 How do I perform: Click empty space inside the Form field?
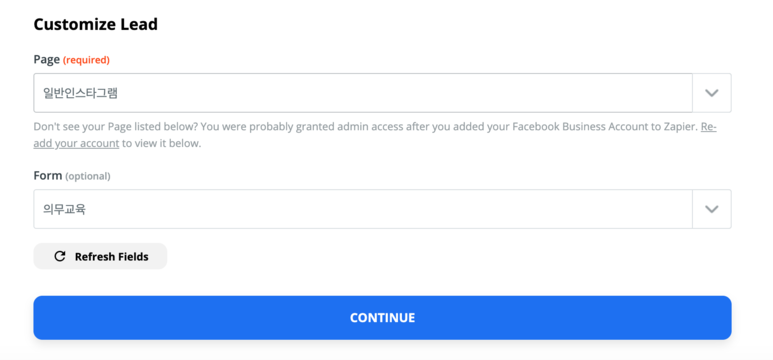[x=394, y=209]
